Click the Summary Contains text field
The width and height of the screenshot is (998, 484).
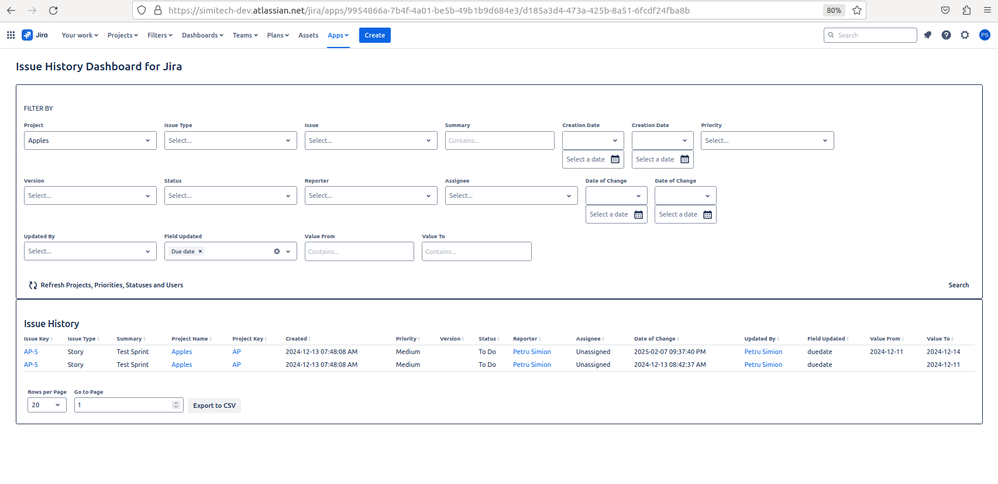coord(500,141)
